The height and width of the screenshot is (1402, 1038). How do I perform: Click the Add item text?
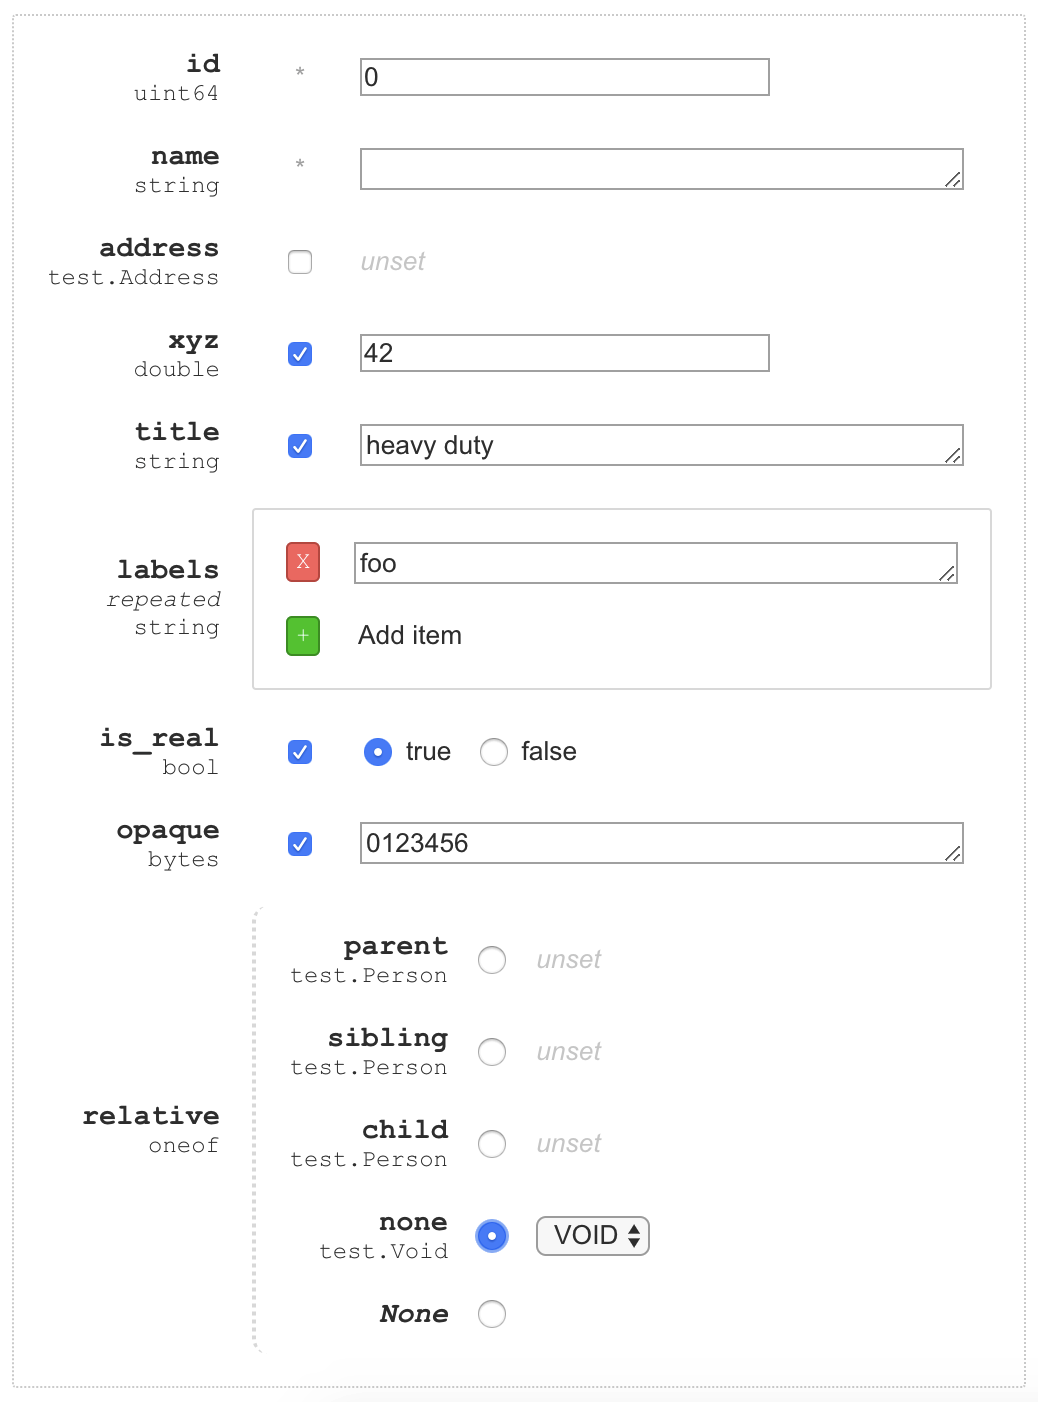click(x=410, y=636)
